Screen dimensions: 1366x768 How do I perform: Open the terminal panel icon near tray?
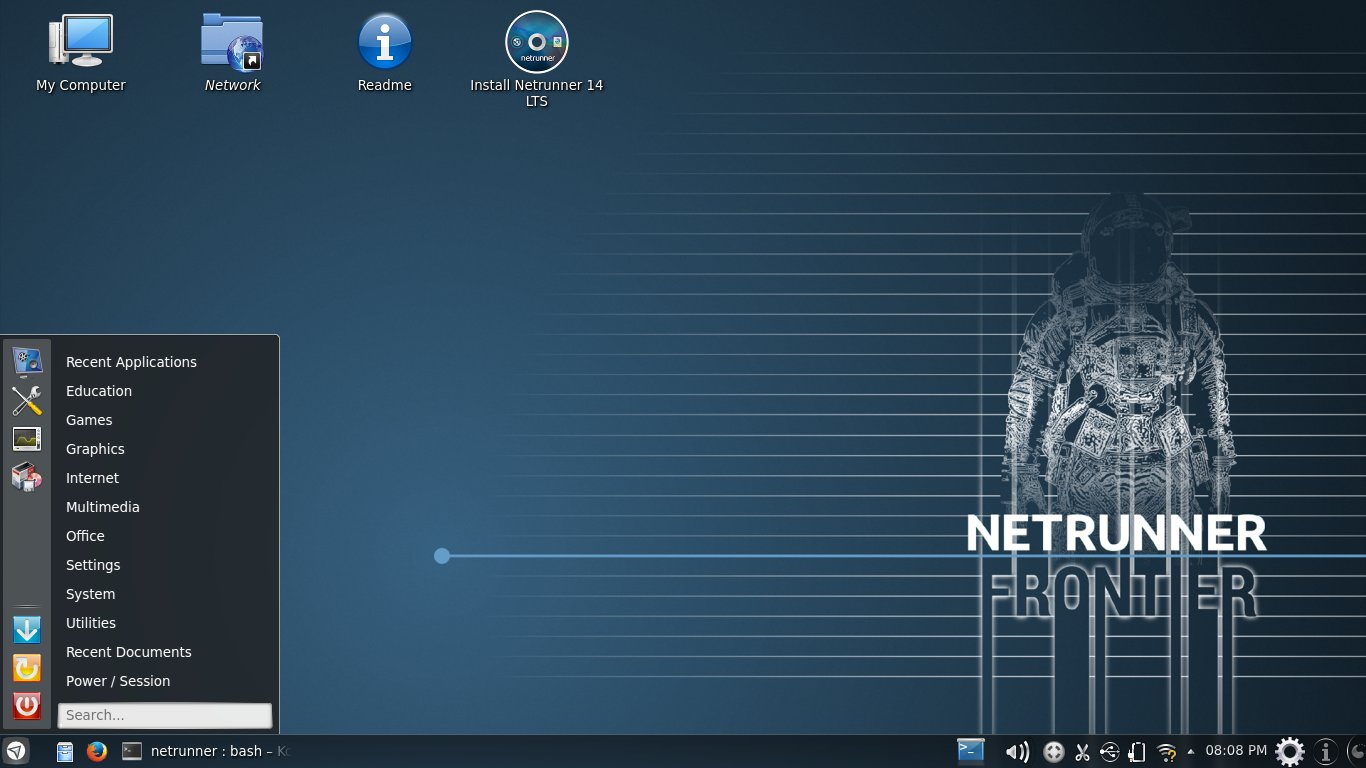[x=970, y=751]
